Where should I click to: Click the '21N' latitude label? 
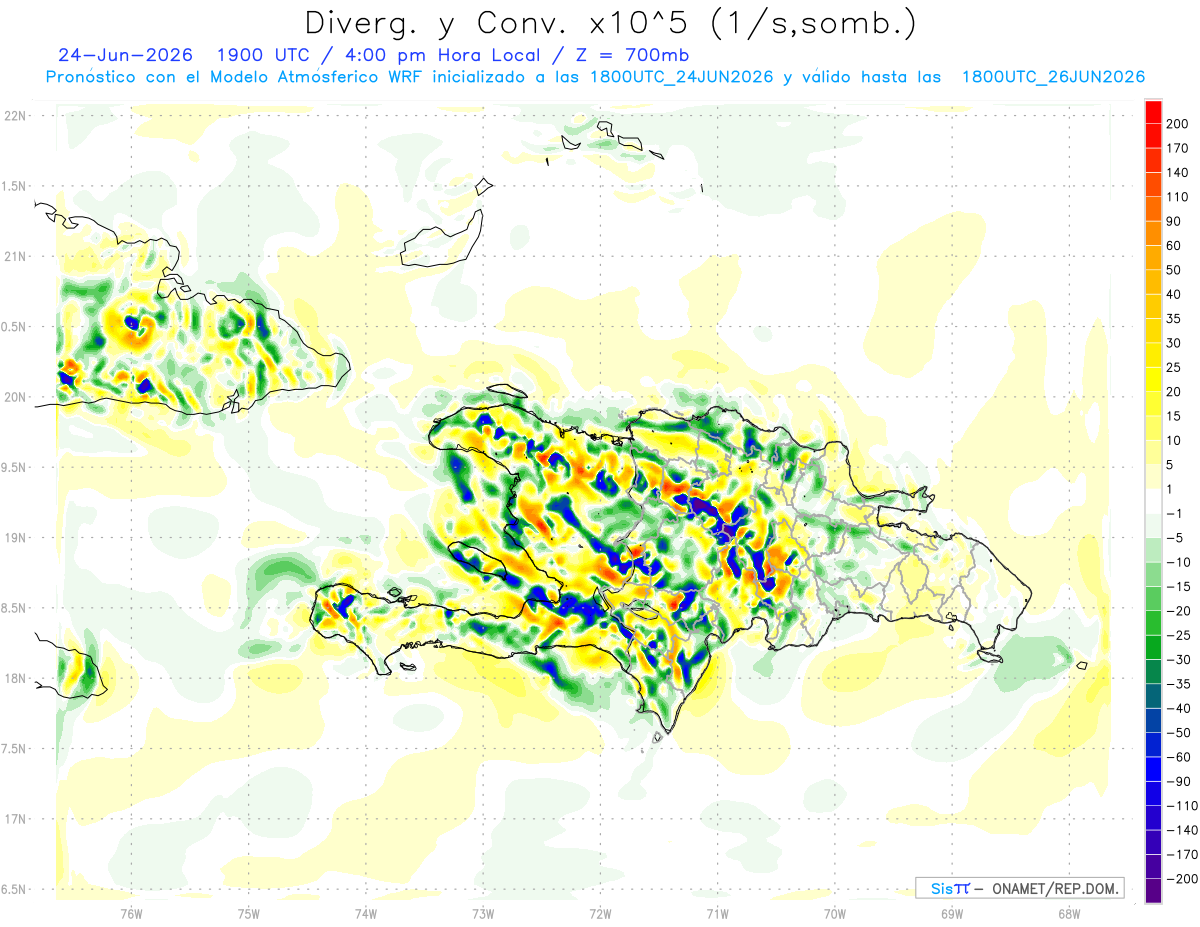(x=14, y=256)
